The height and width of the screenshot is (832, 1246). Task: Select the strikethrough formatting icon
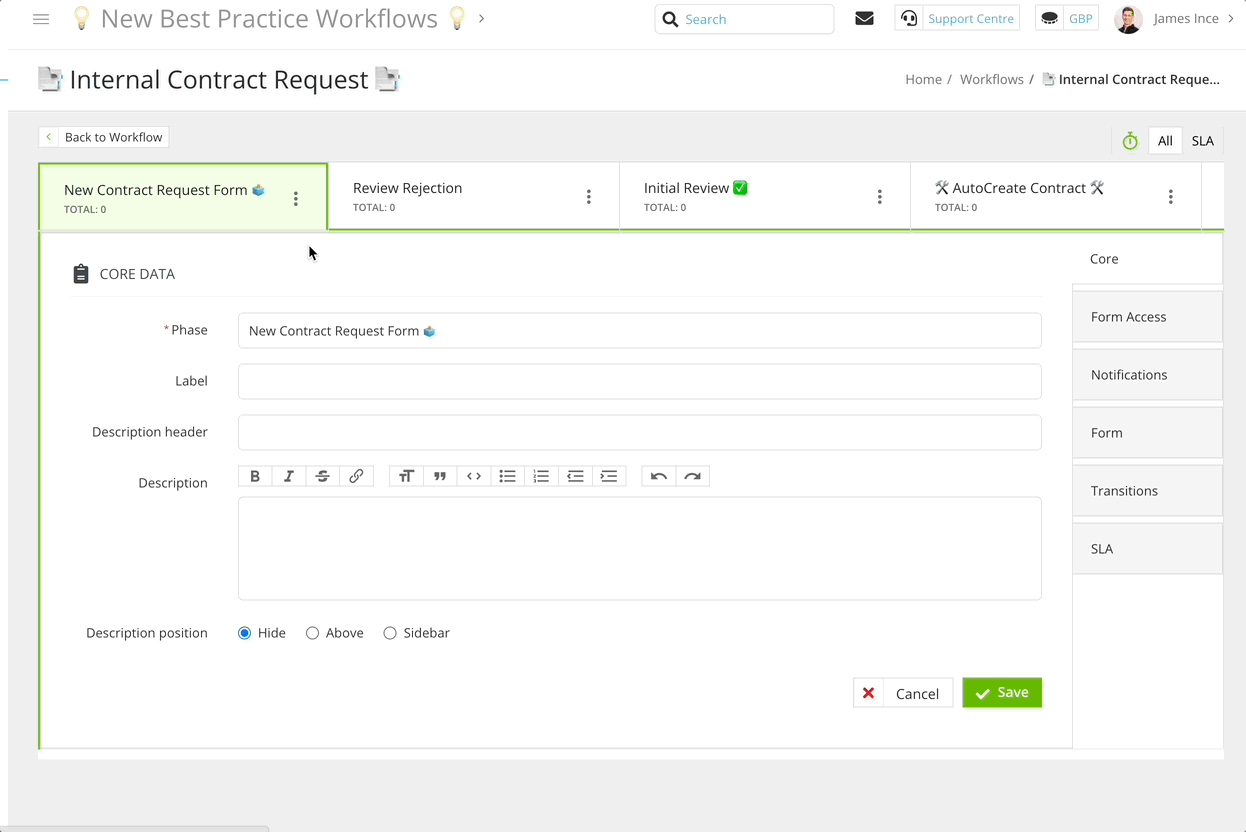322,475
